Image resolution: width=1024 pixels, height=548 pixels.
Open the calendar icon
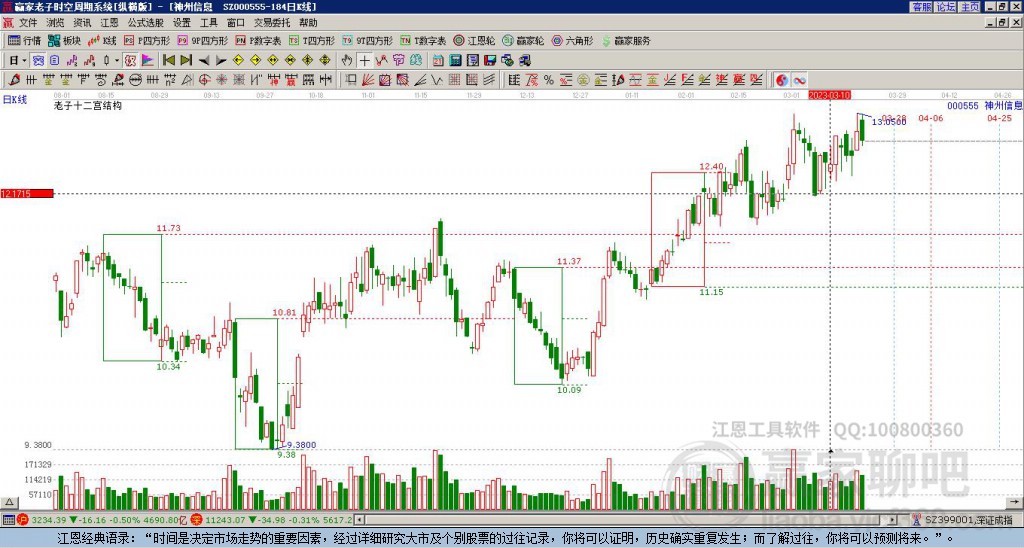point(438,61)
